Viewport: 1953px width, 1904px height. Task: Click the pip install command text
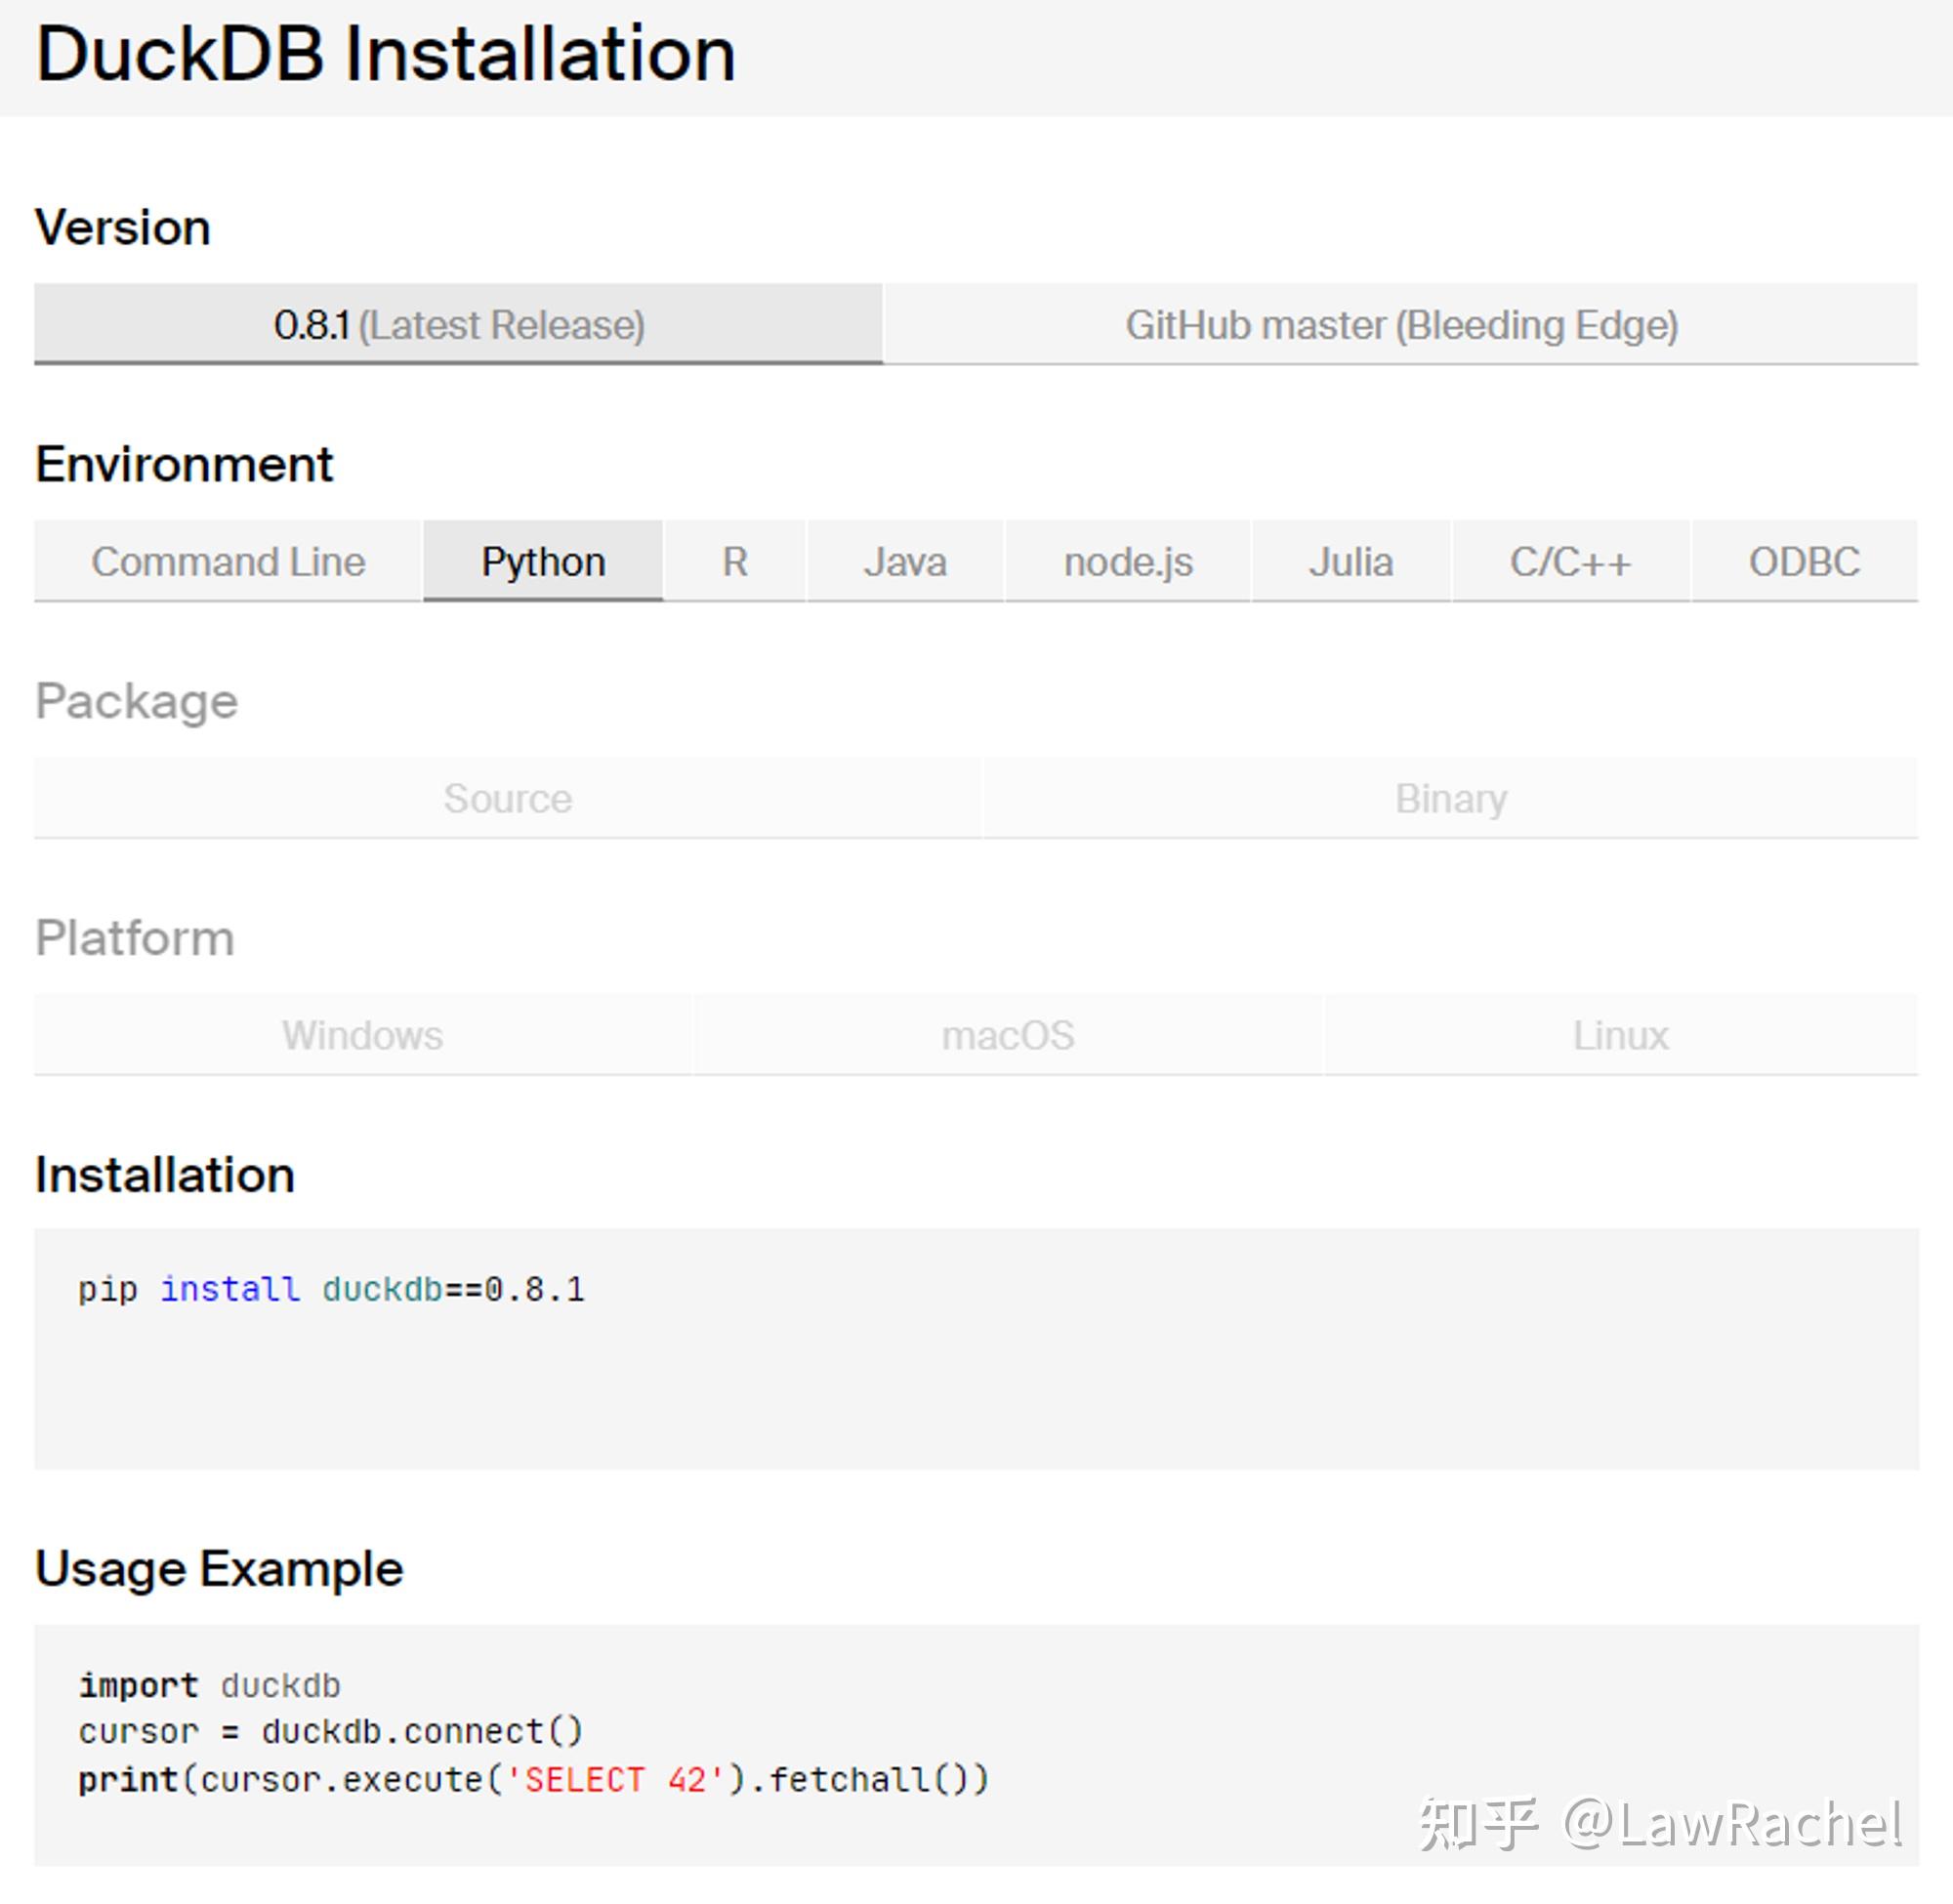(x=333, y=1289)
